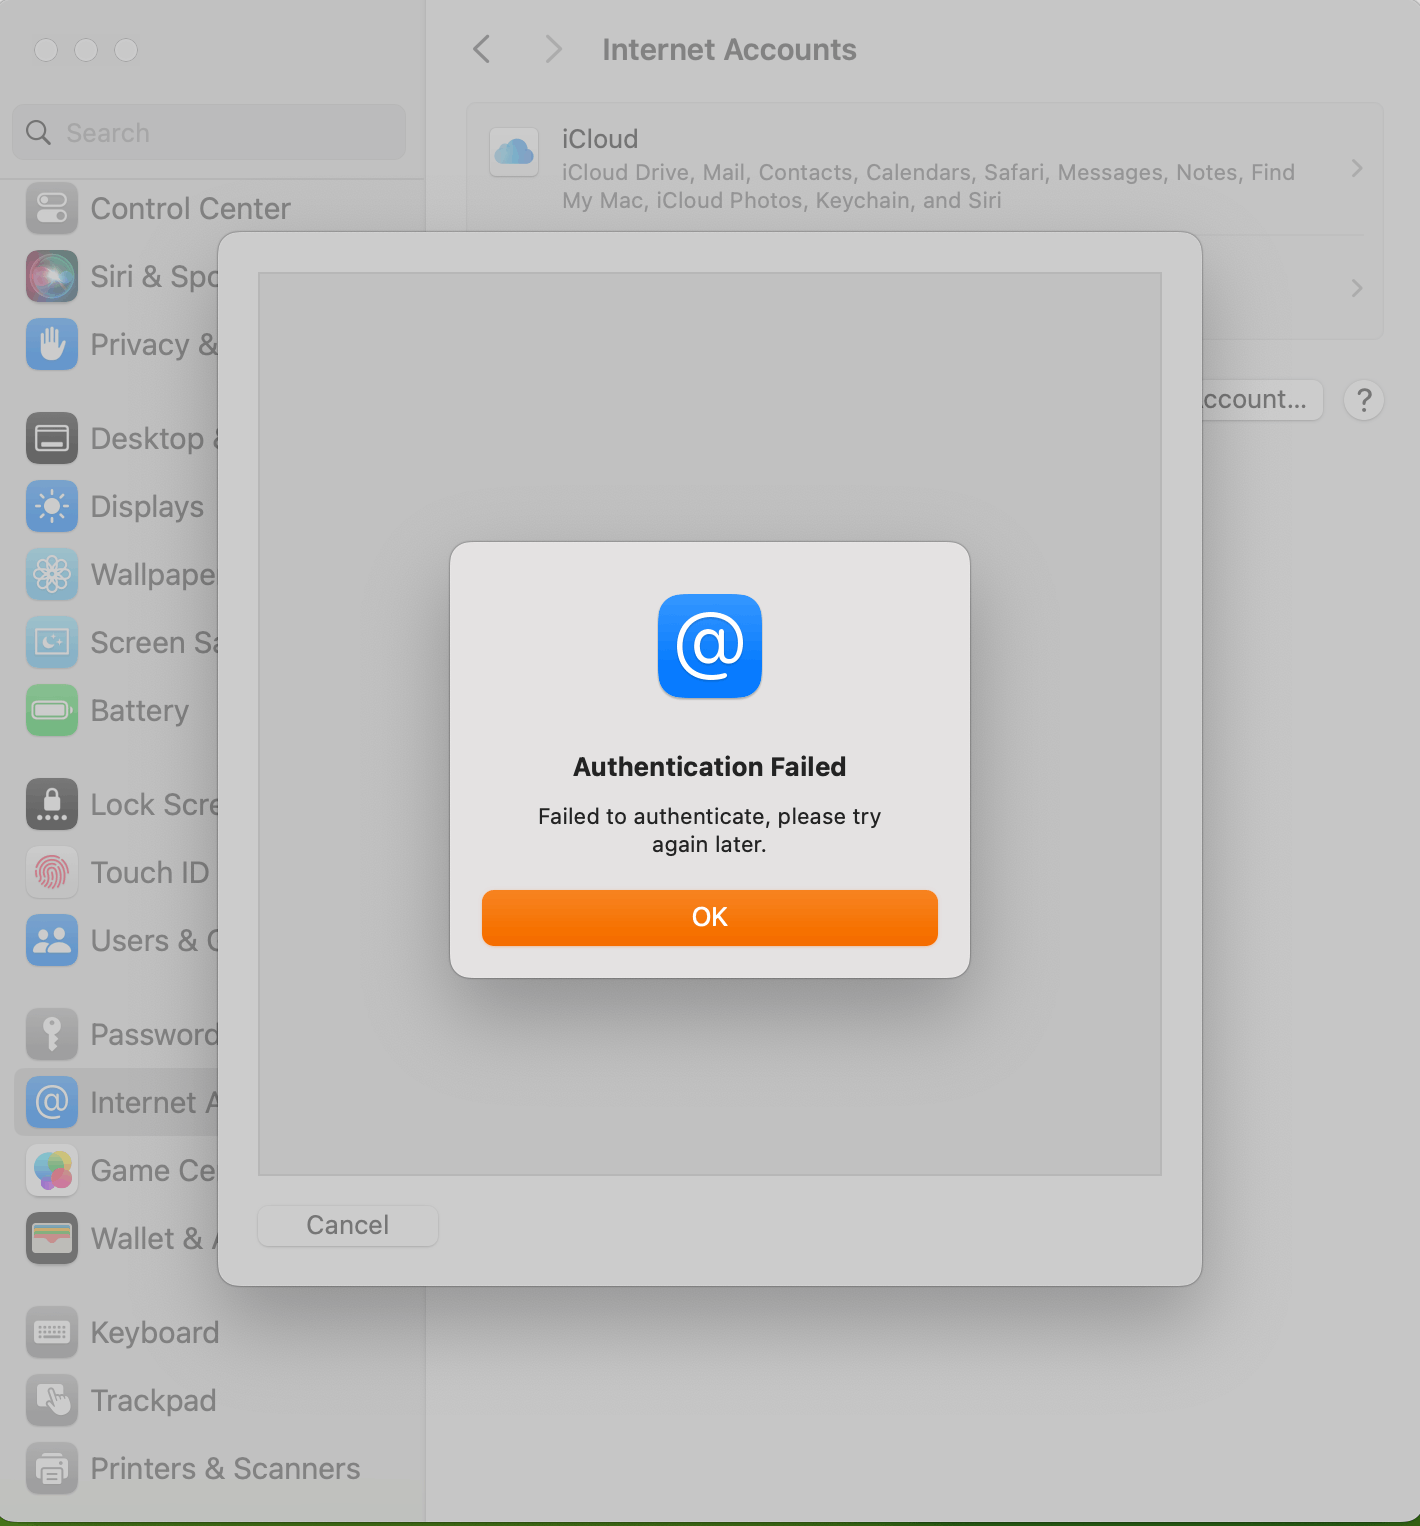The width and height of the screenshot is (1420, 1526).
Task: Focus the sidebar Search field
Action: click(x=209, y=132)
